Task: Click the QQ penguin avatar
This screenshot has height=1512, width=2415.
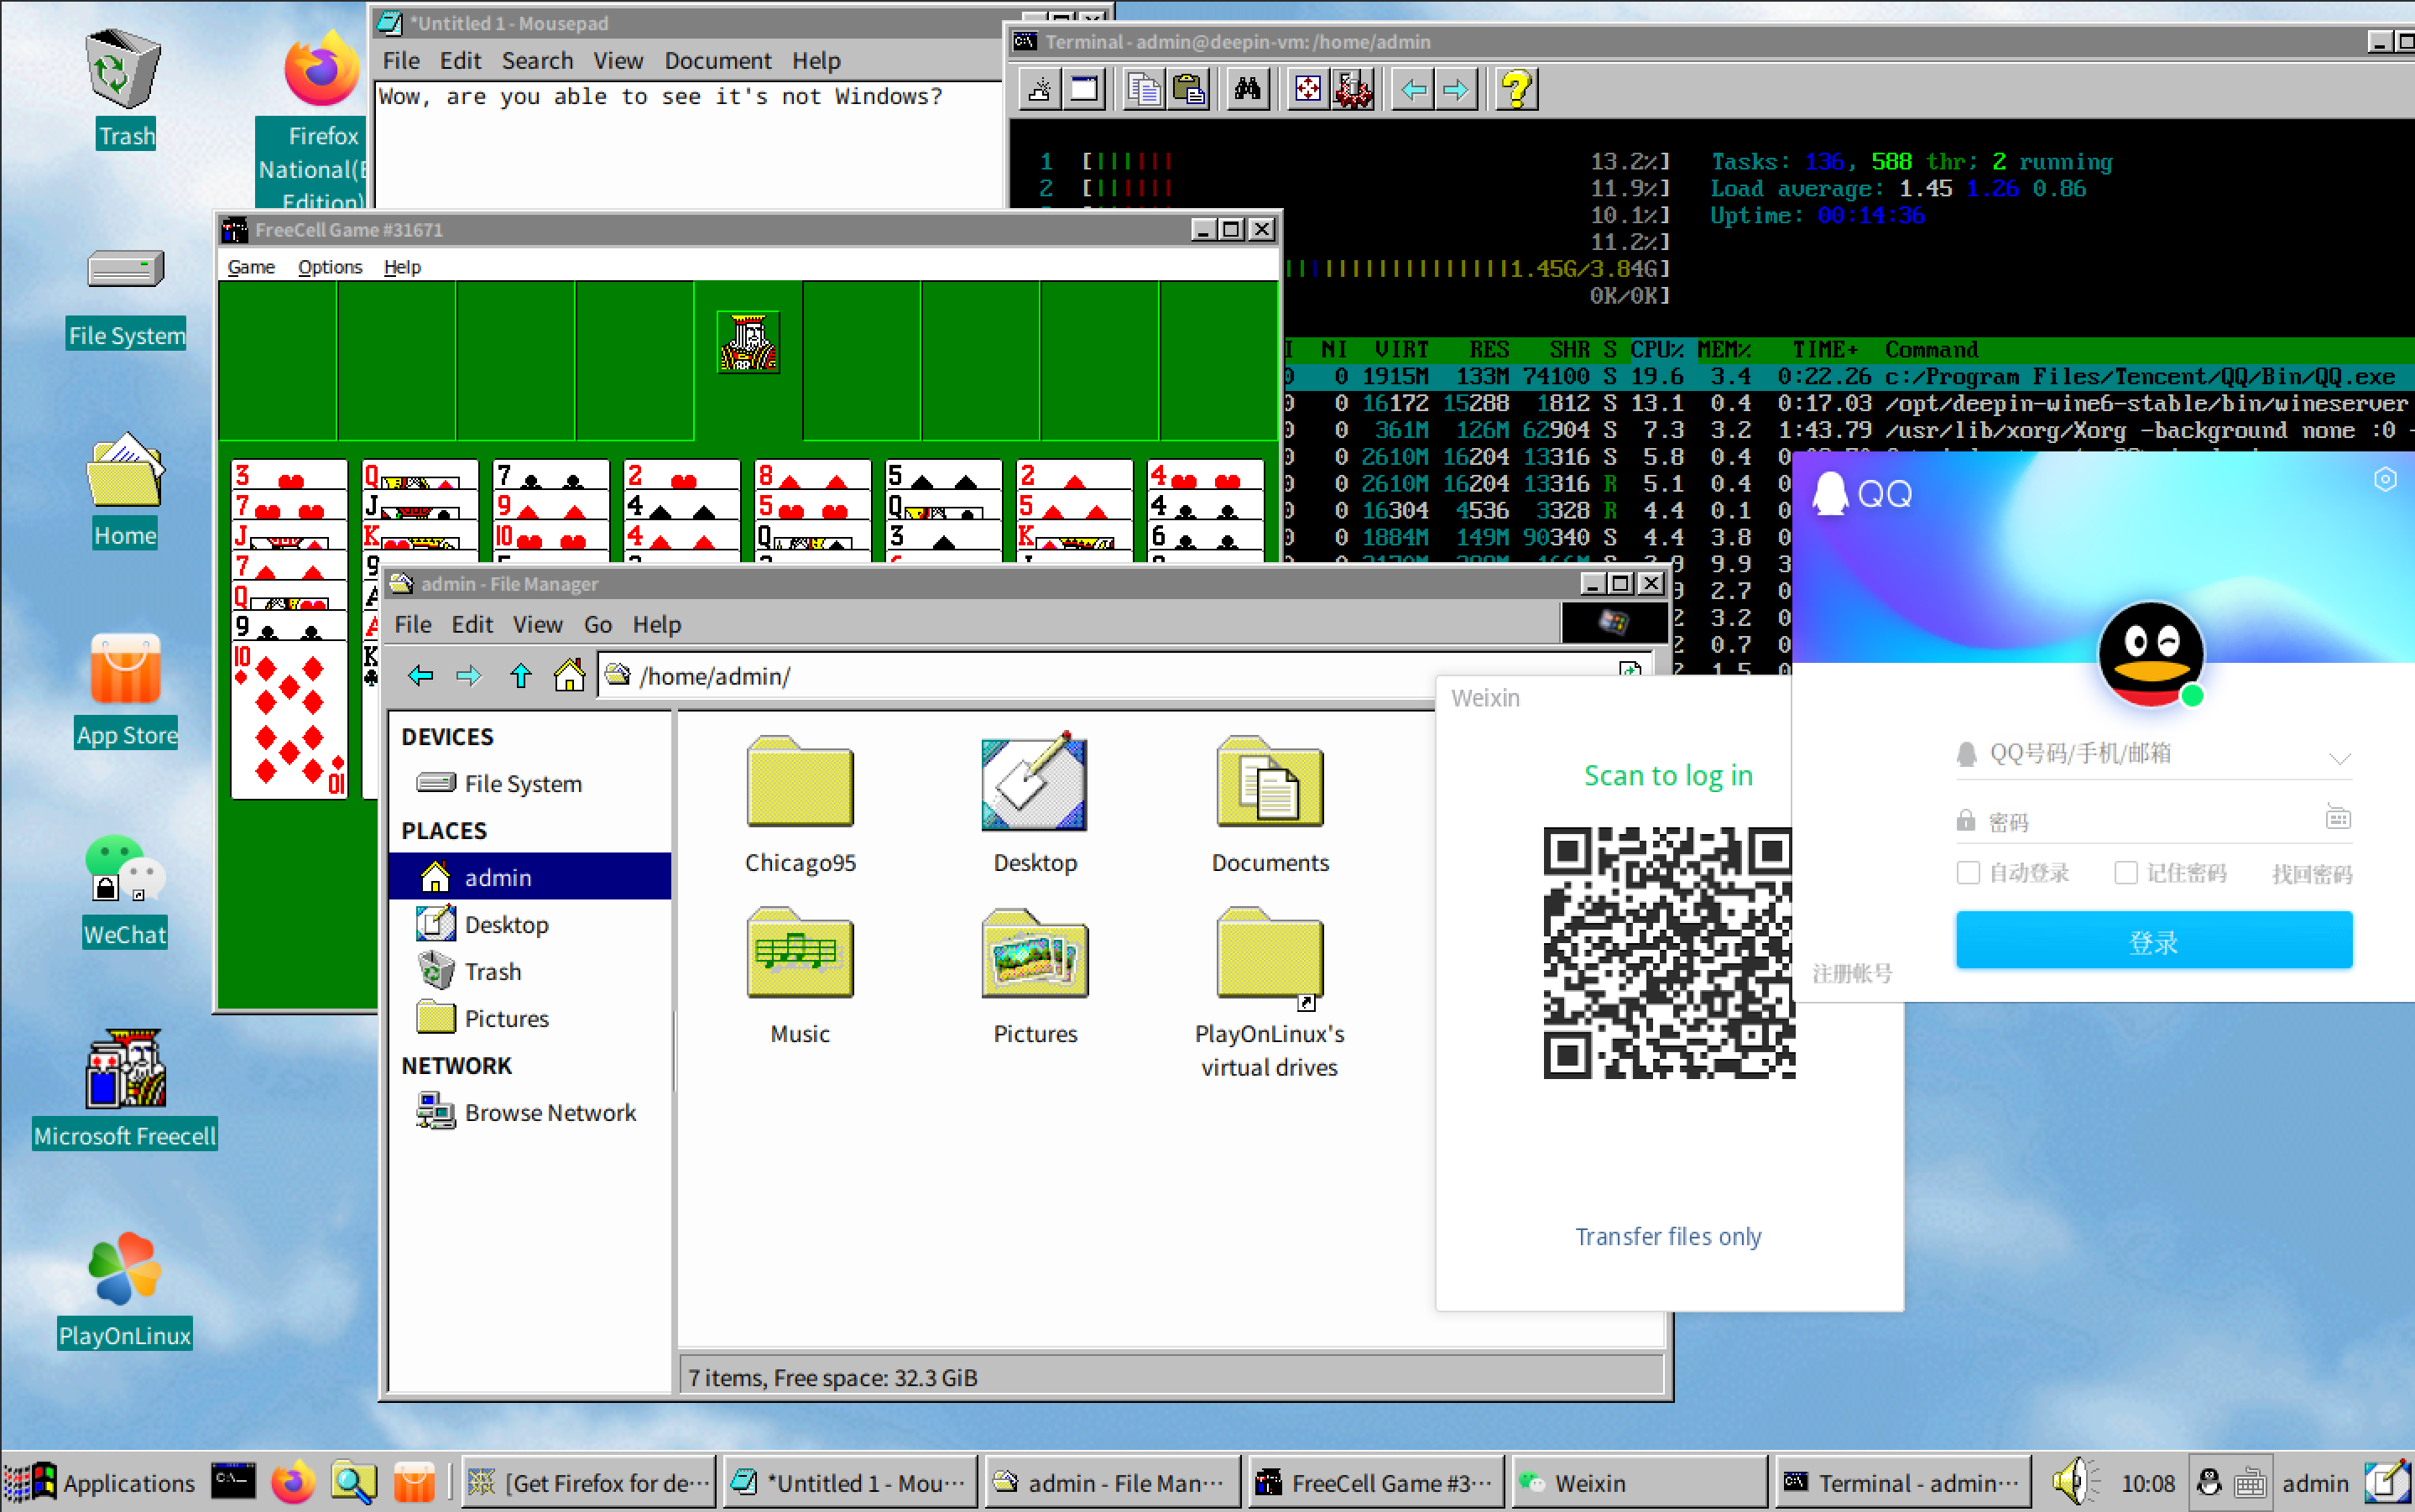Action: (2150, 655)
